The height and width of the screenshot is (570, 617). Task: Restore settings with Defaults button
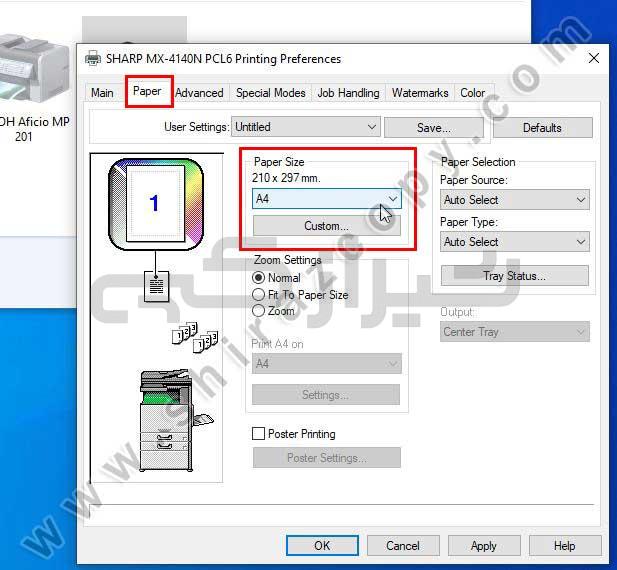tap(542, 127)
